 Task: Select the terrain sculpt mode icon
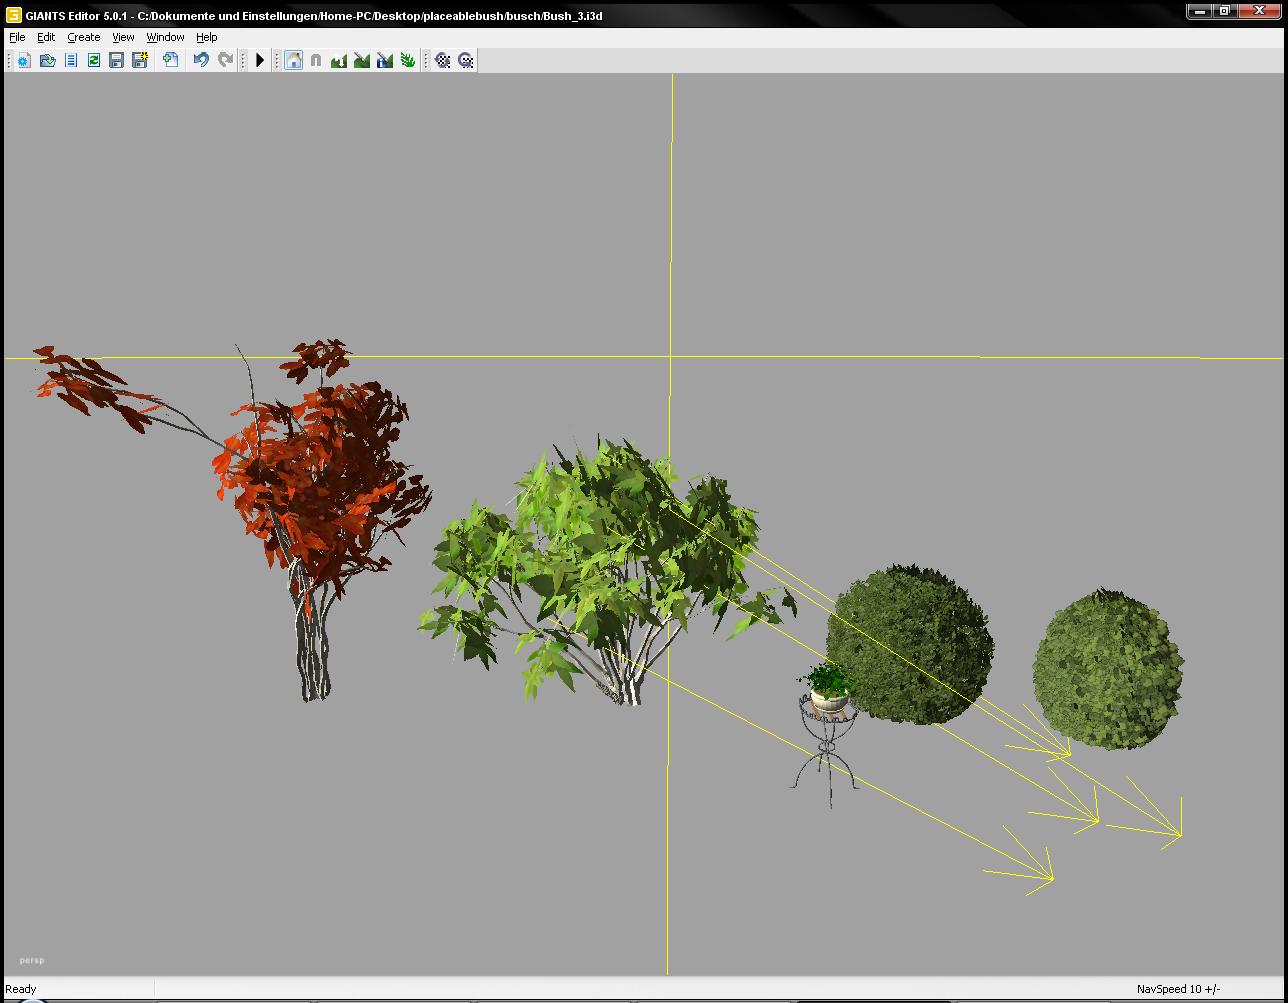339,60
